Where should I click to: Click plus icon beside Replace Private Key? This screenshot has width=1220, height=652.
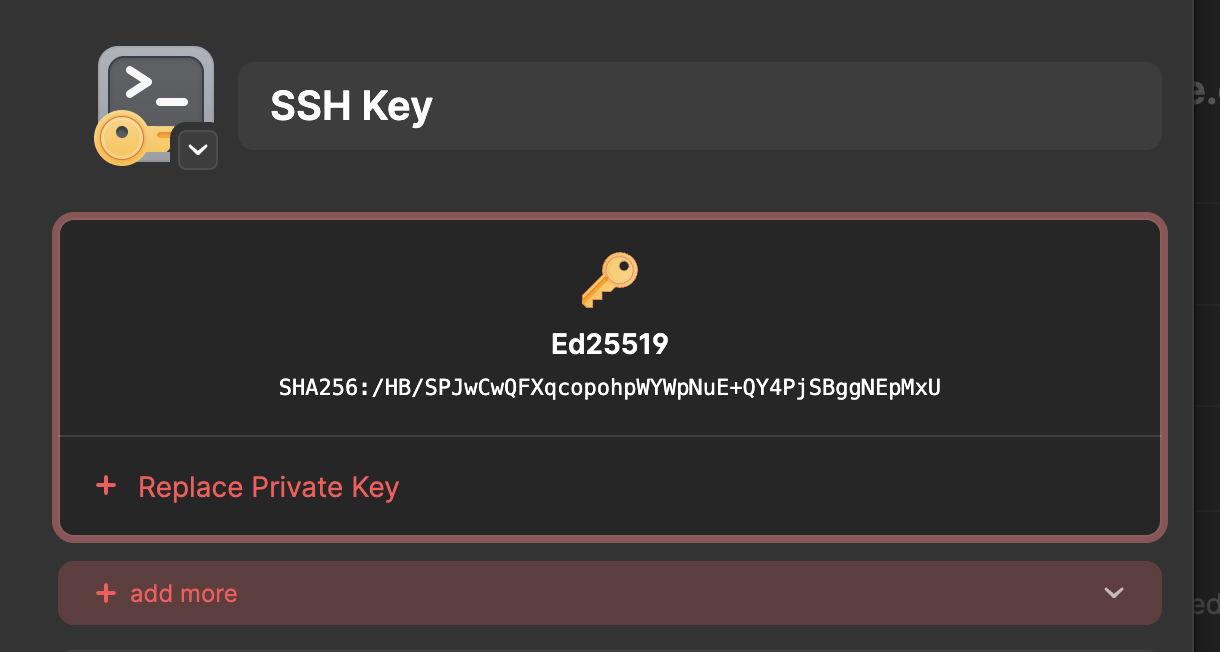(106, 487)
